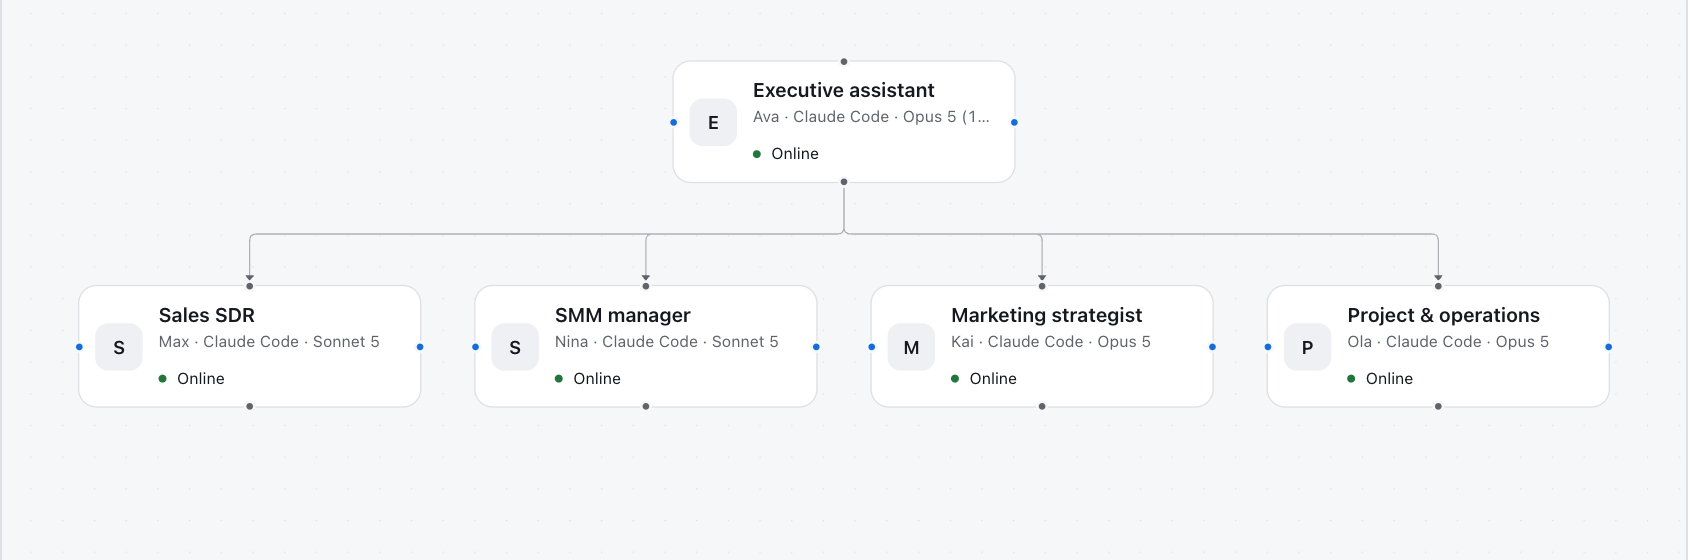Click the S avatar on SMM manager card
The image size is (1690, 560).
[x=515, y=347]
